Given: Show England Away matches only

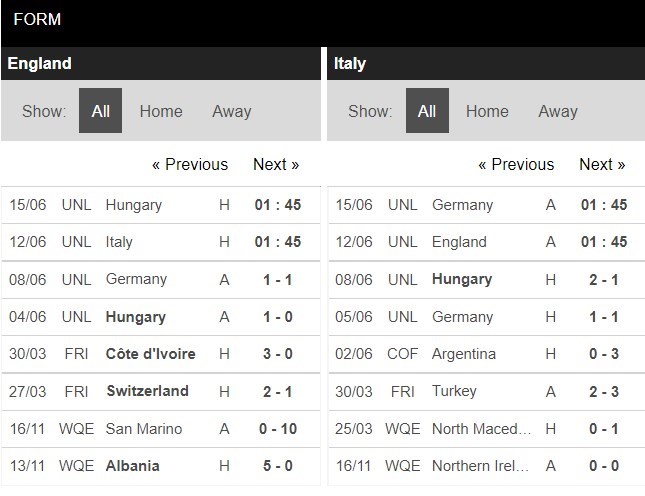Looking at the screenshot, I should coord(232,111).
